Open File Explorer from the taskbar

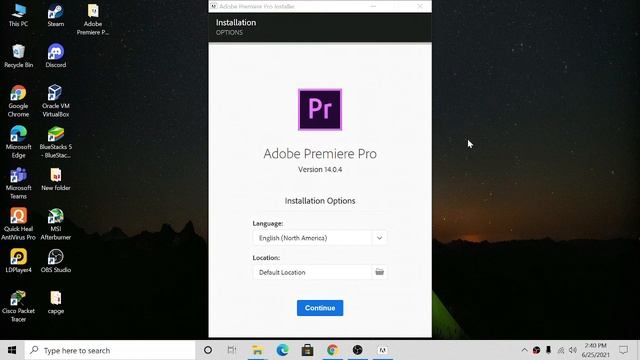click(x=258, y=350)
